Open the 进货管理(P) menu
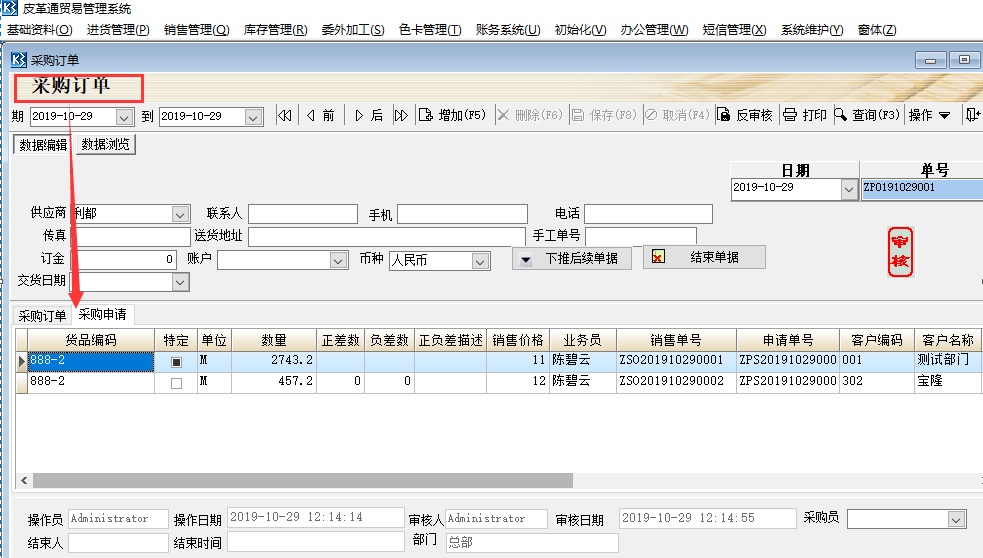 tap(118, 29)
